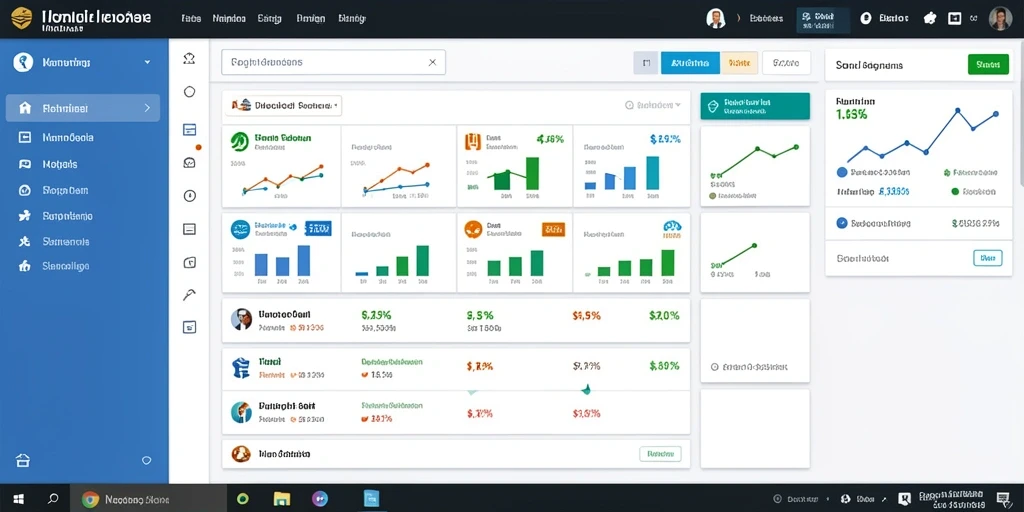Select the blue highlighted tab in the toolbar
Screen dimensions: 1024x512
(x=690, y=63)
